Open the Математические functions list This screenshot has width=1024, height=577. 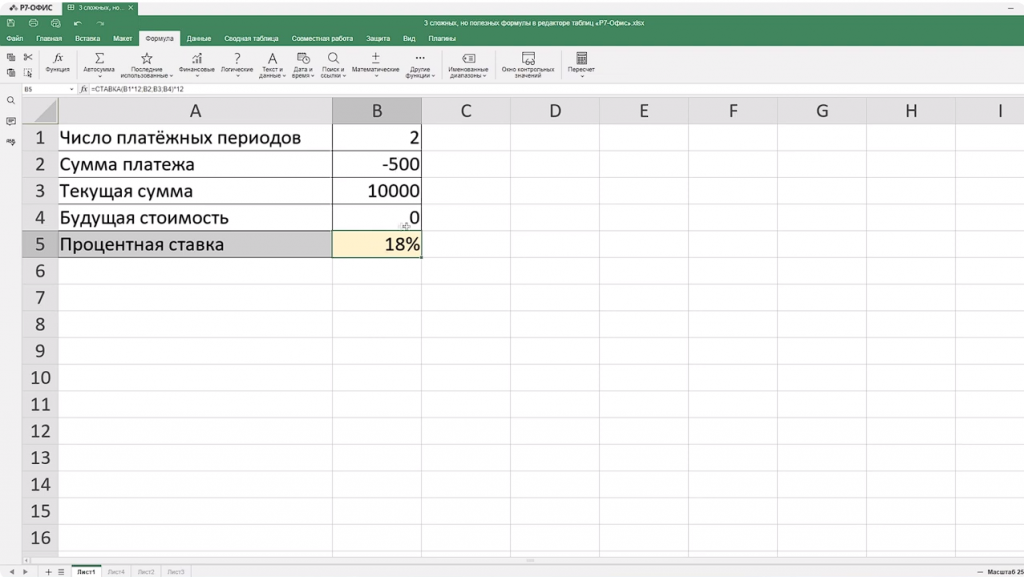[376, 65]
